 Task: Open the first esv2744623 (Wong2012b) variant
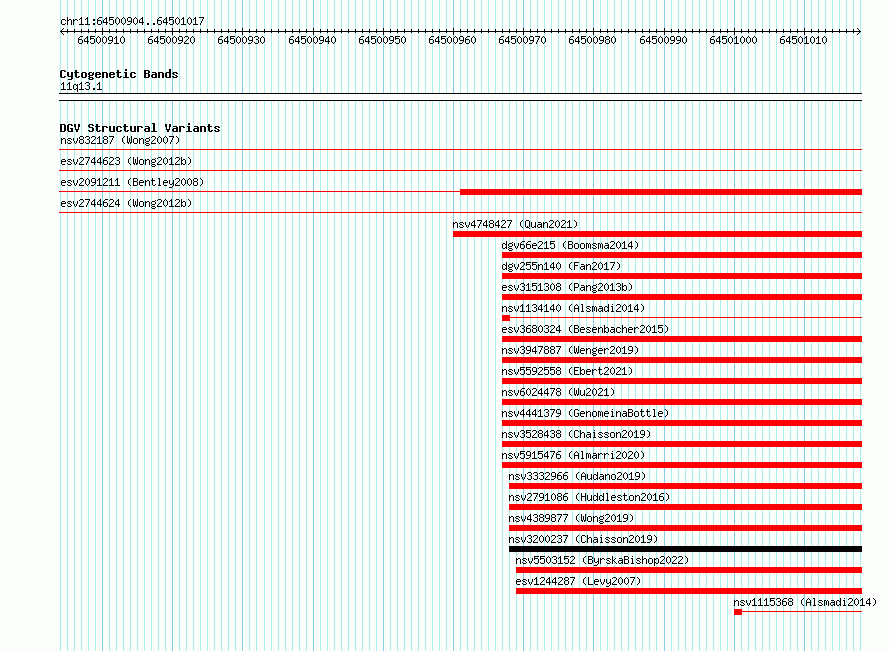tap(126, 161)
